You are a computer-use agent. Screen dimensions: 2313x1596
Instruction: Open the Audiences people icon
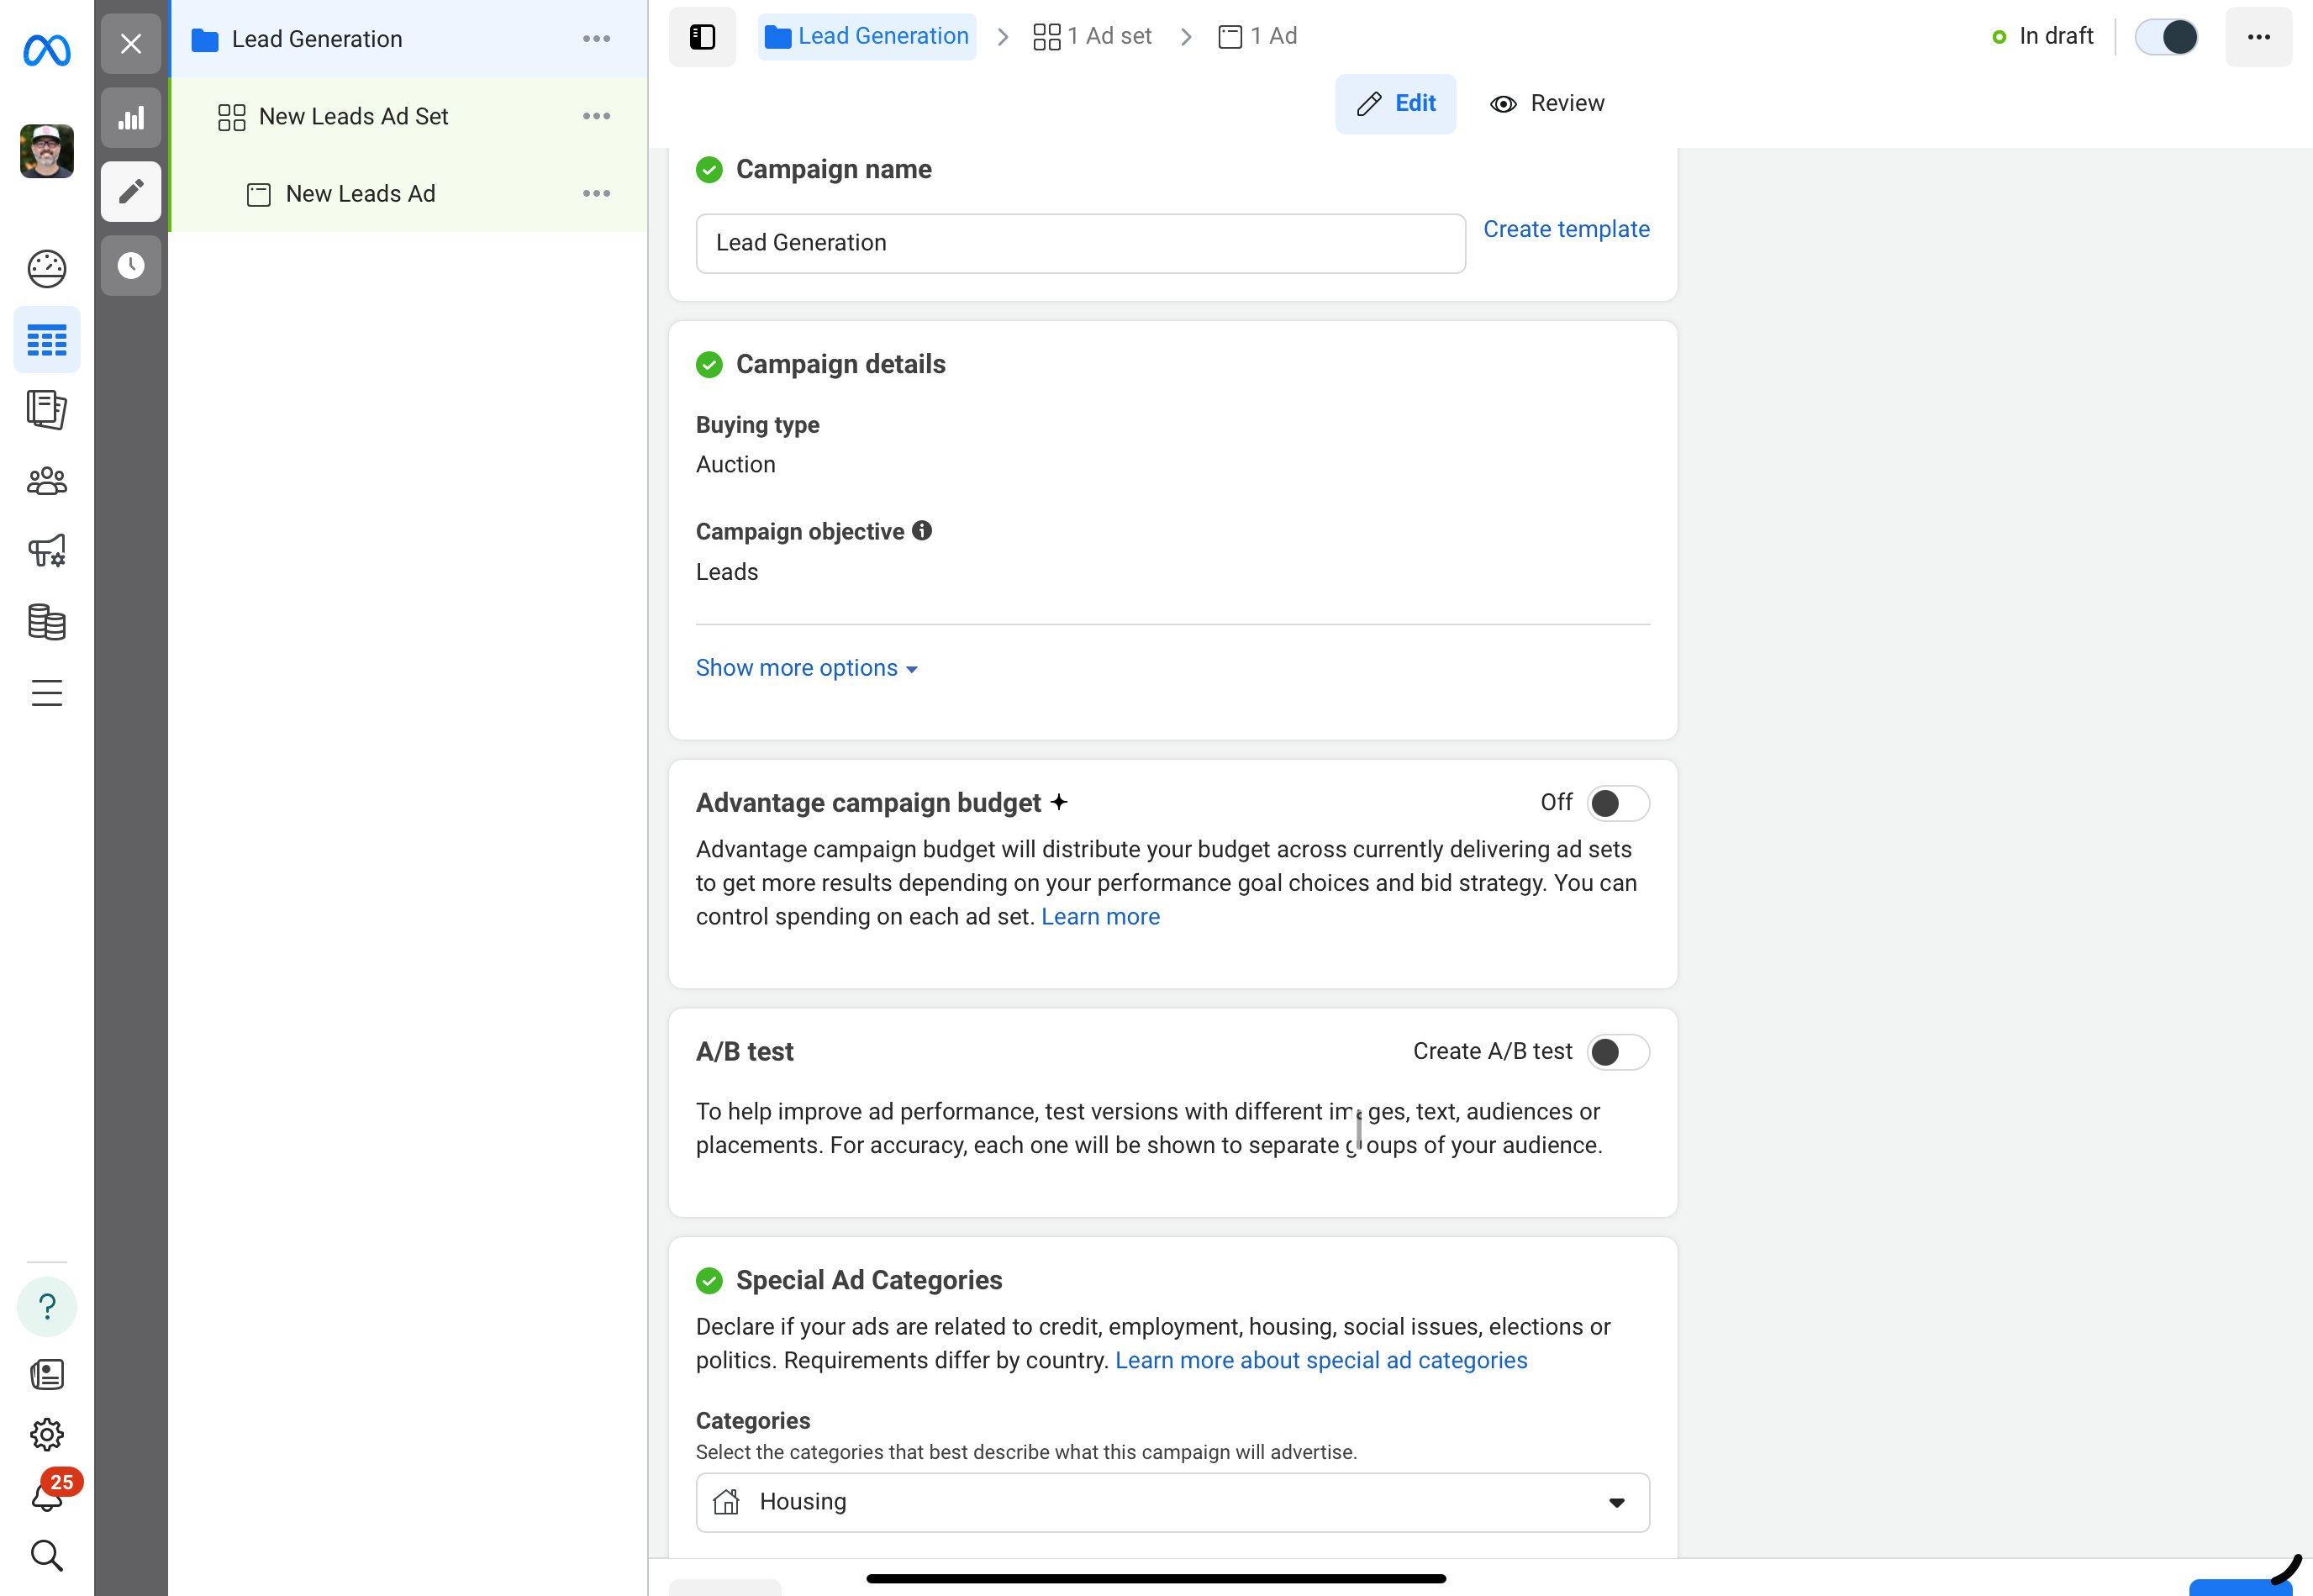click(x=46, y=482)
